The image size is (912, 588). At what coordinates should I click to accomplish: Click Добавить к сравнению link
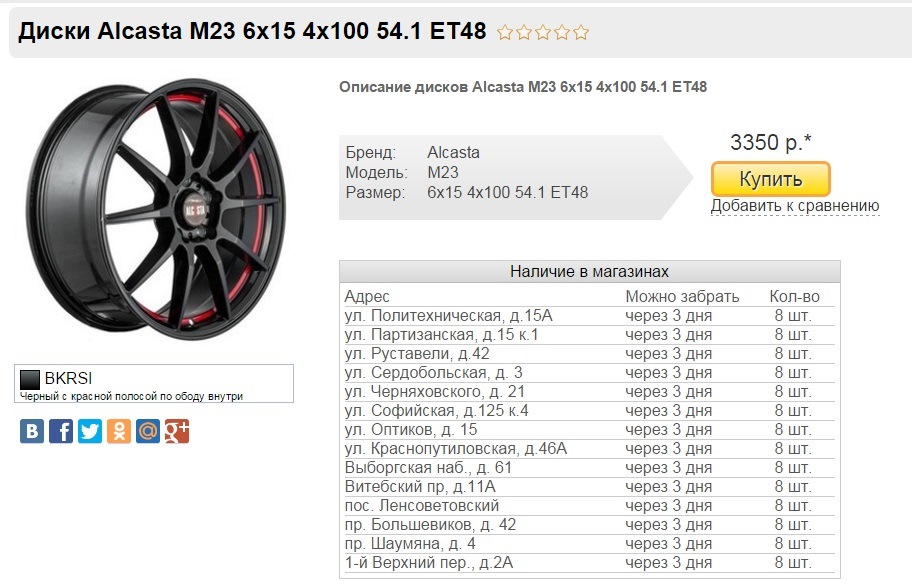tap(795, 206)
